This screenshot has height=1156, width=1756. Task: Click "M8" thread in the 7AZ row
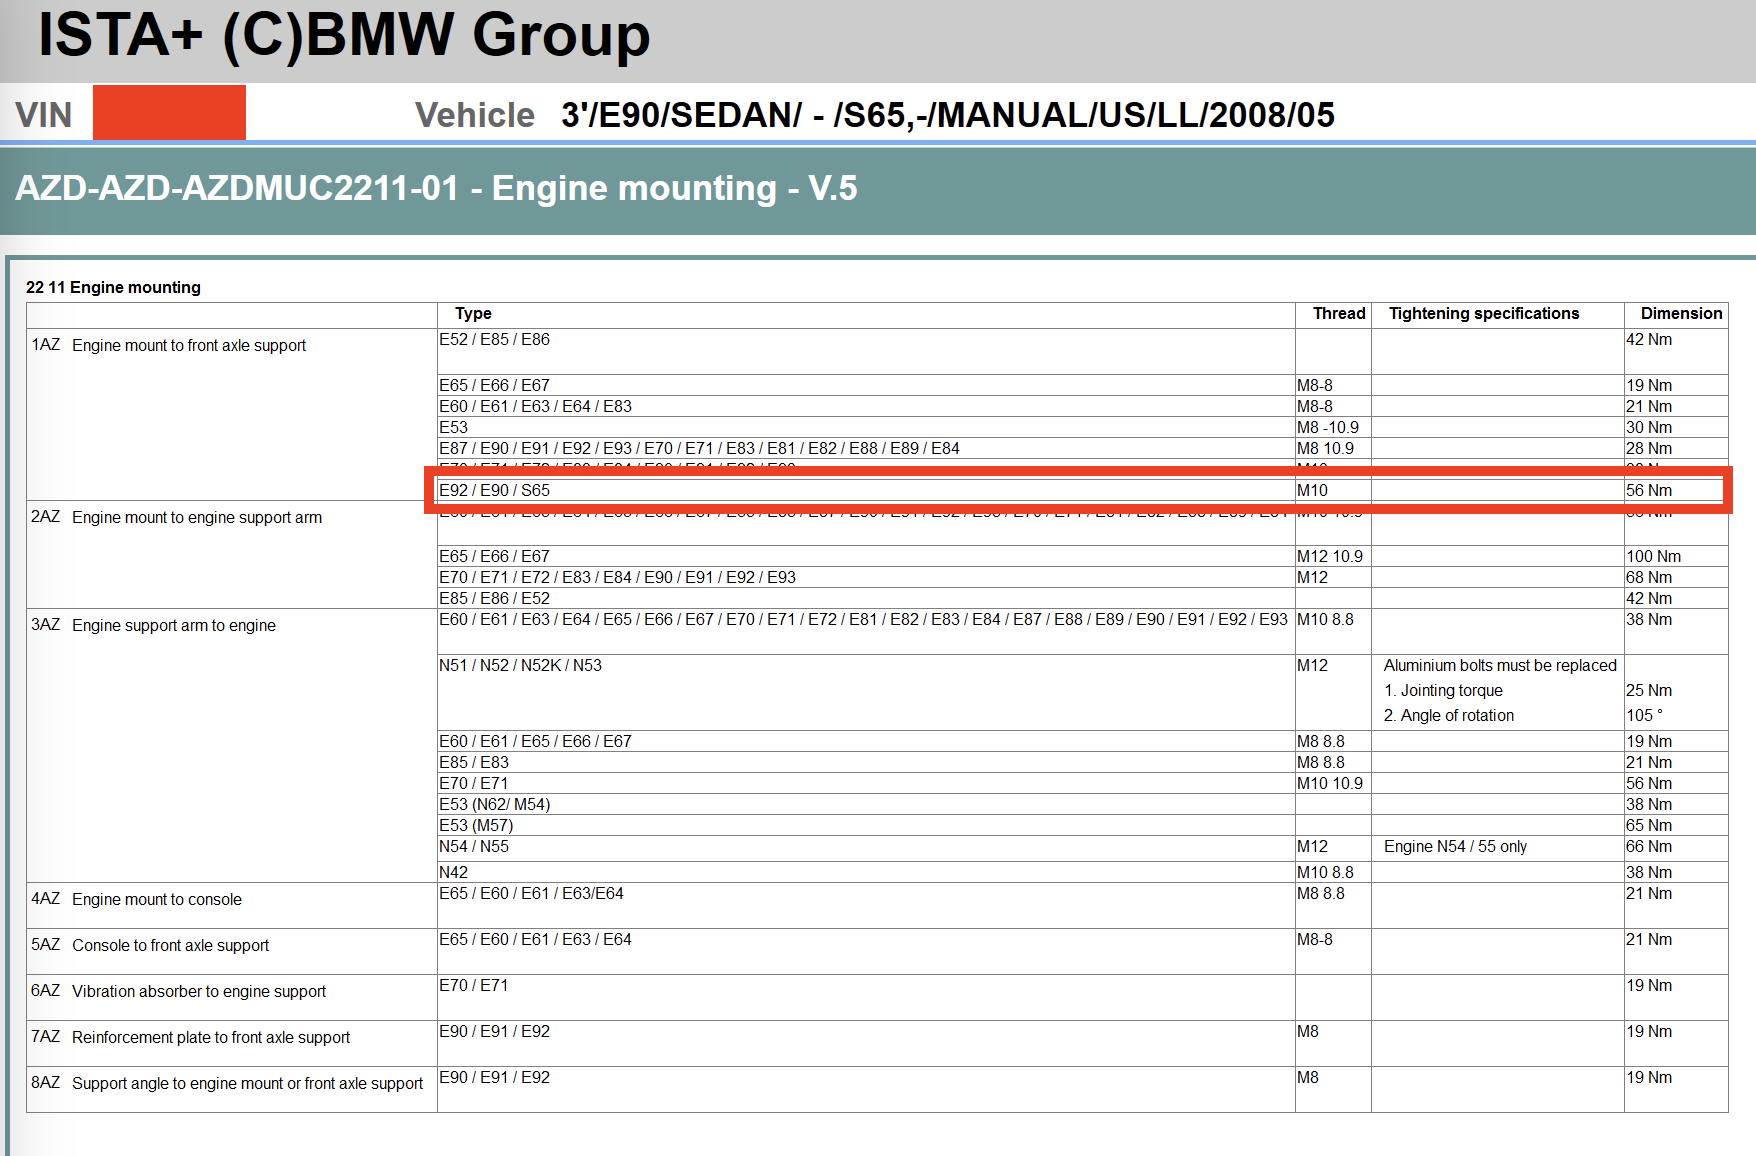(x=1308, y=1031)
